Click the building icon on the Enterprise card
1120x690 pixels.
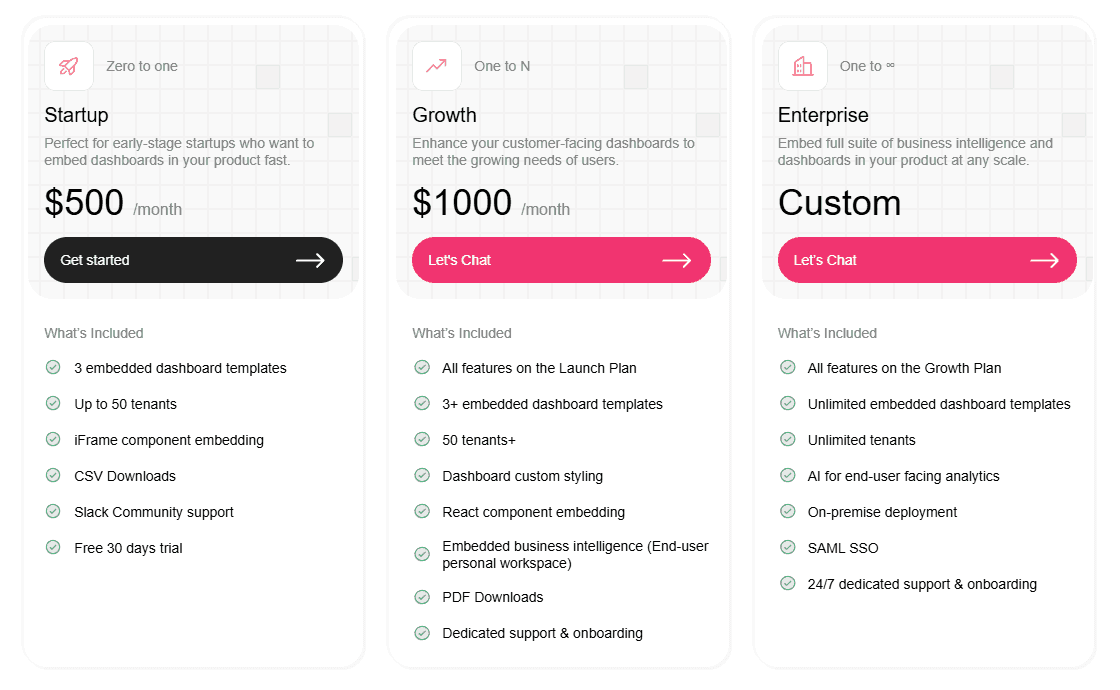802,64
